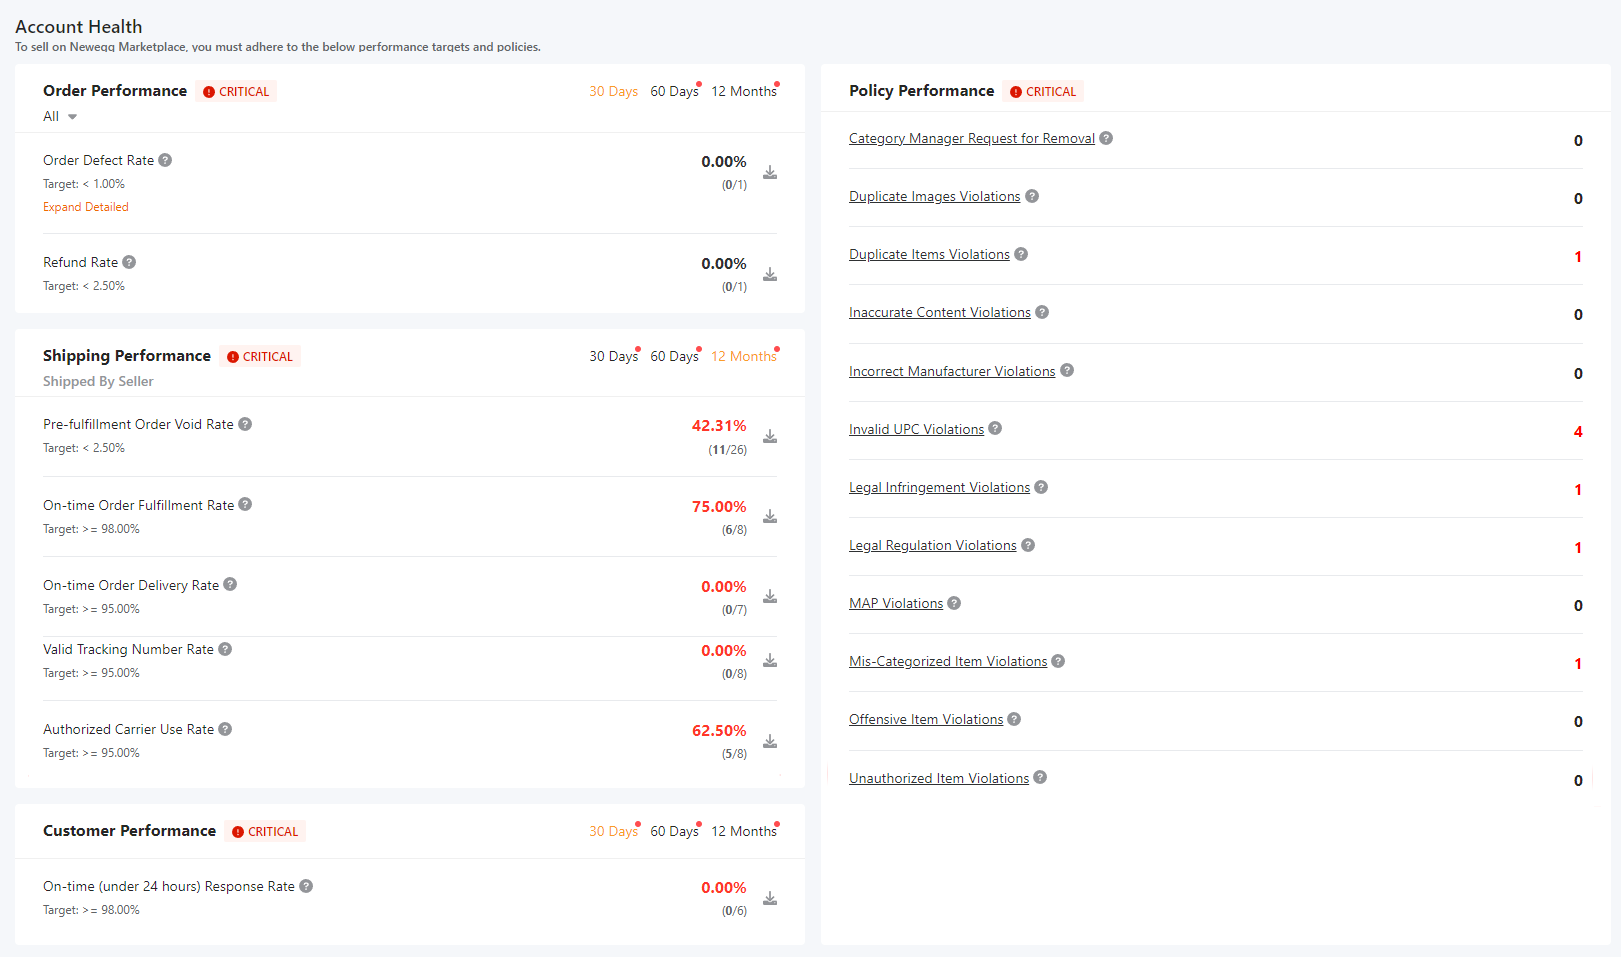The height and width of the screenshot is (957, 1621).
Task: Open Category Manager Request for Removal
Action: point(971,138)
